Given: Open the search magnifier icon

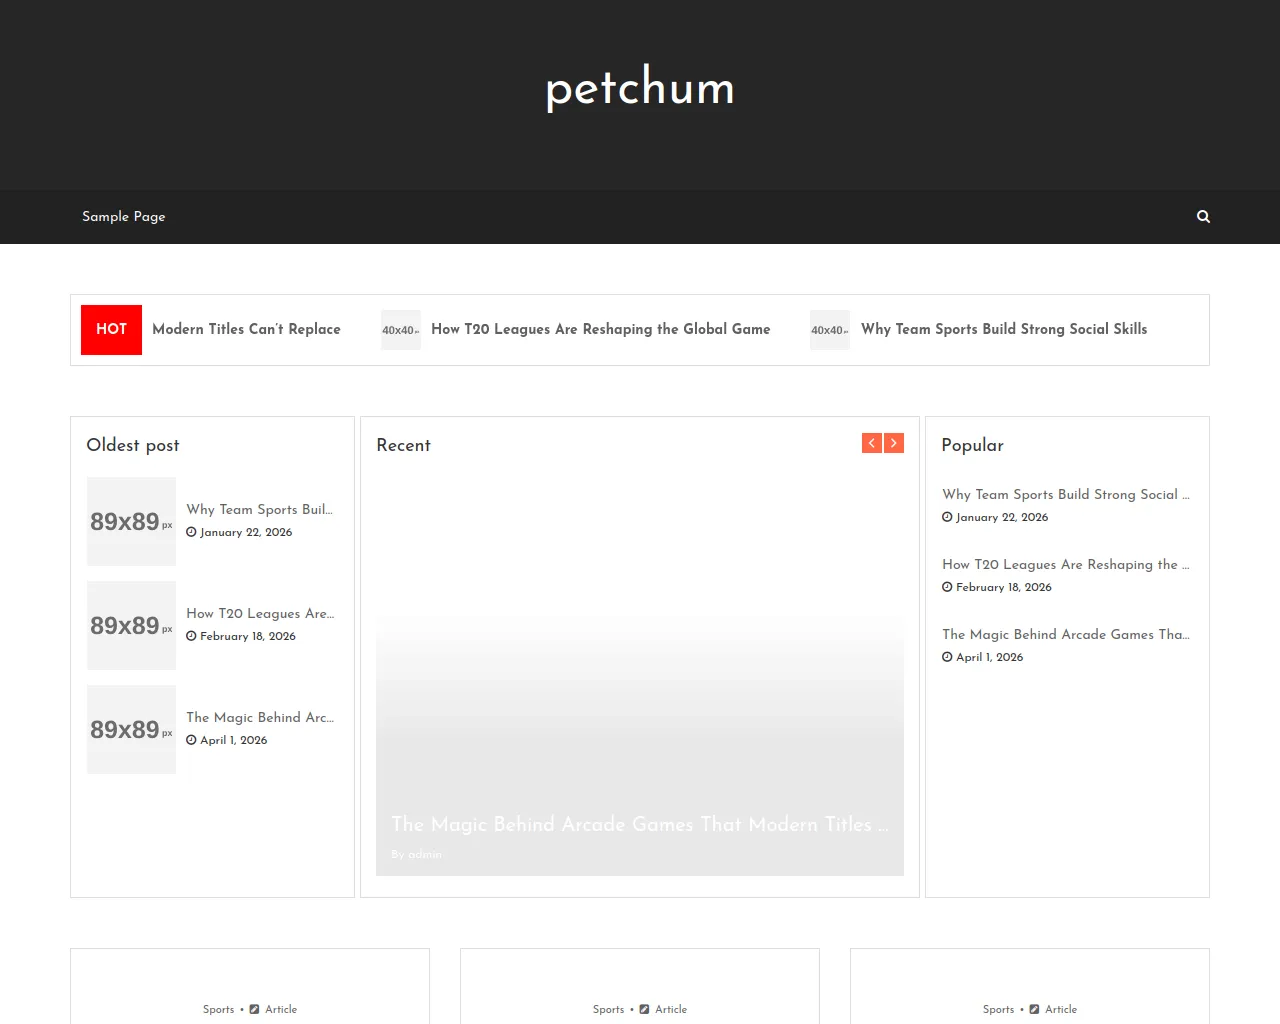Looking at the screenshot, I should 1203,216.
